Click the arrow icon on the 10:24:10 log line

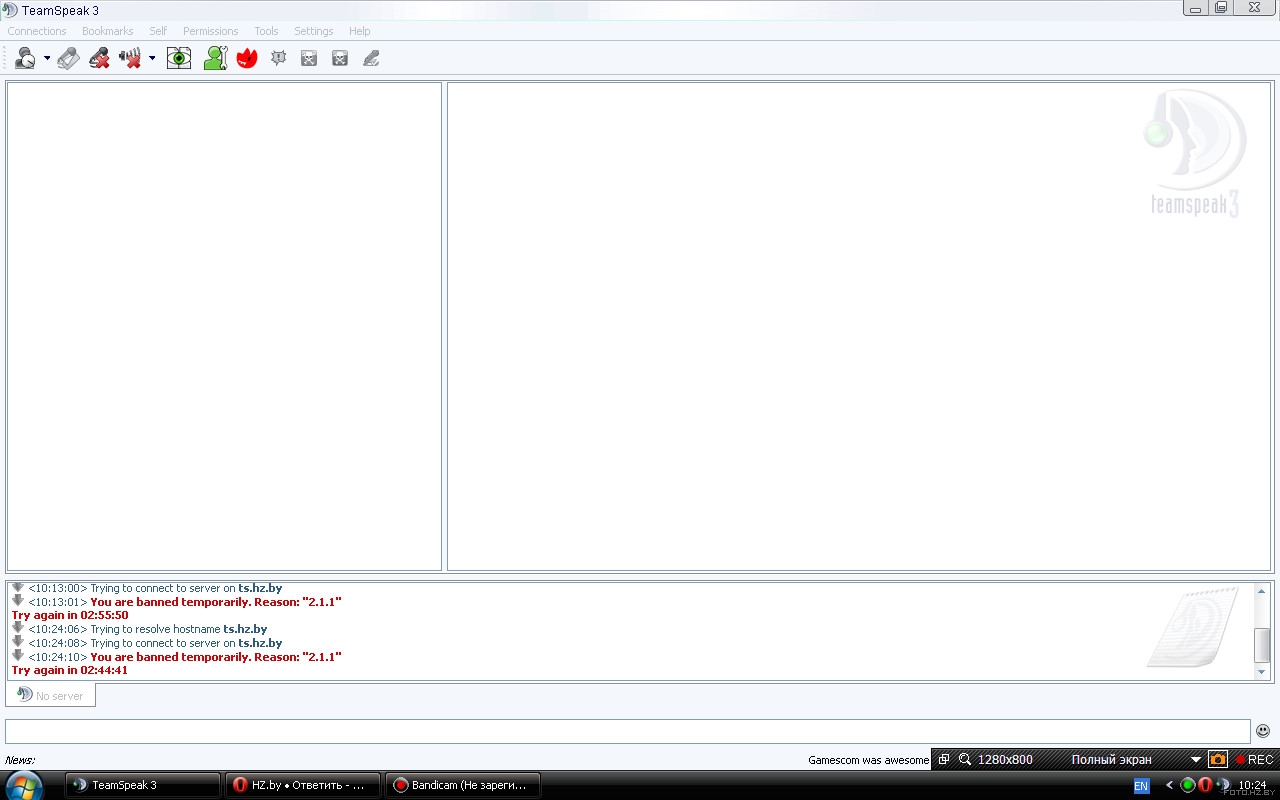pos(18,655)
